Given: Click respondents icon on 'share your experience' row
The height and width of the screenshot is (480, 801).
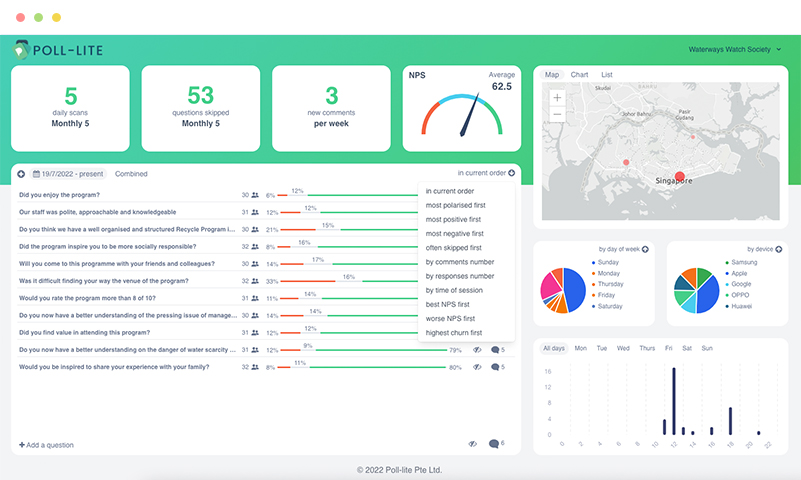Looking at the screenshot, I should click(255, 367).
